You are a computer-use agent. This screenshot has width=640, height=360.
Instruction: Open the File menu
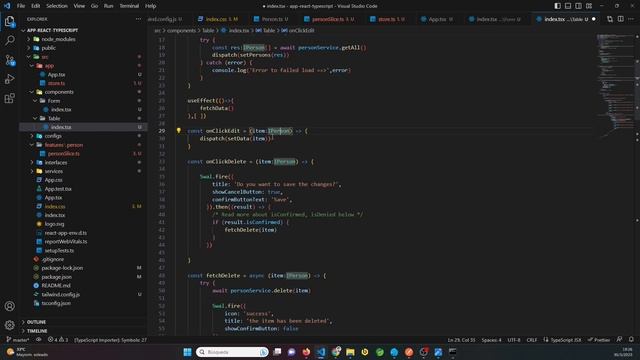point(21,6)
